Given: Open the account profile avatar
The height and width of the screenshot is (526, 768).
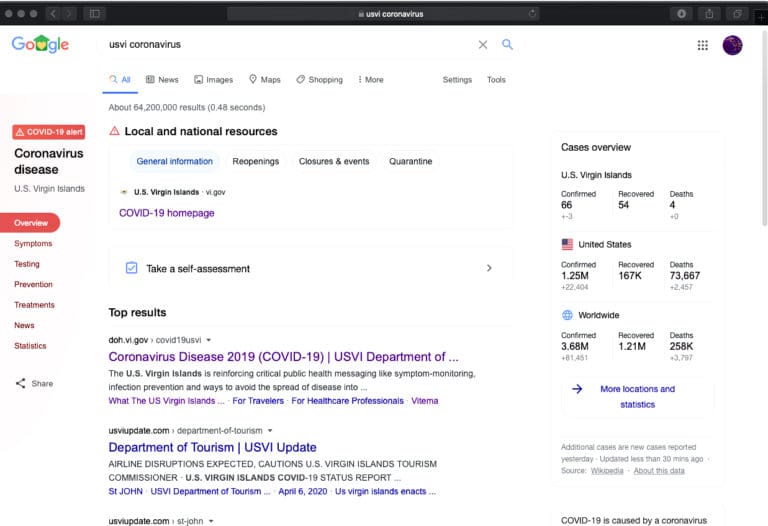Looking at the screenshot, I should pos(732,45).
